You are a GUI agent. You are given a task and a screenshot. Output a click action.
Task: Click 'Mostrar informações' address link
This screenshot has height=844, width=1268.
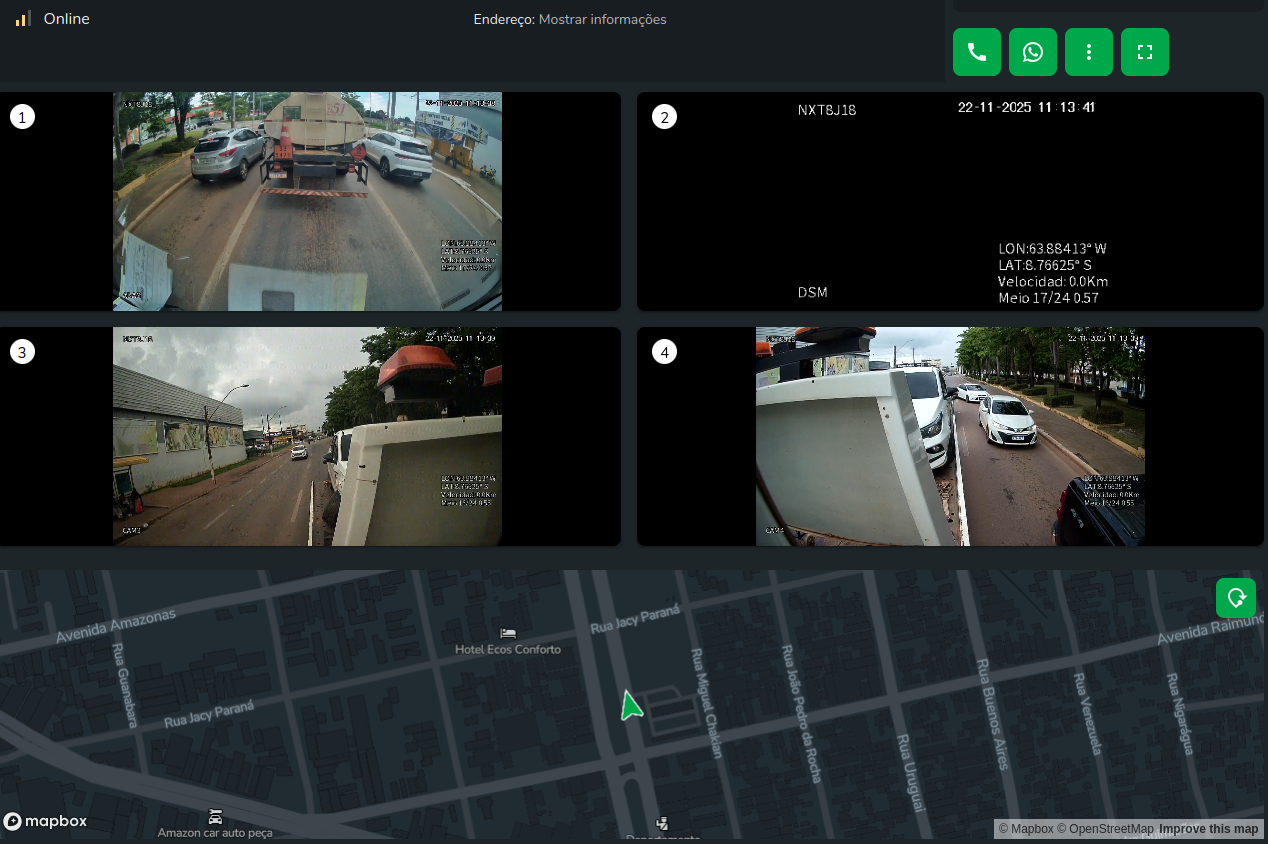[602, 19]
